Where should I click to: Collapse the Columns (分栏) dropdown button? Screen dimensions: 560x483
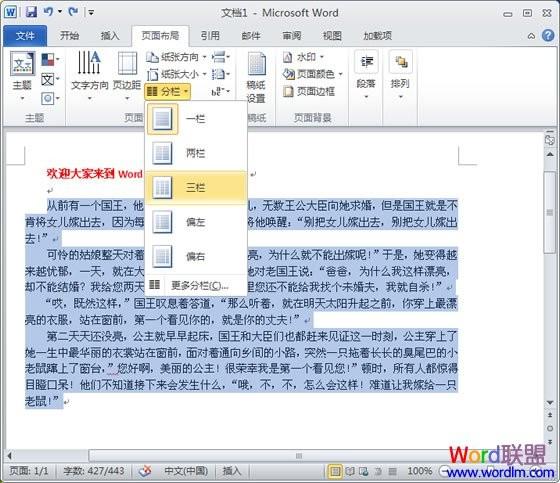click(168, 92)
